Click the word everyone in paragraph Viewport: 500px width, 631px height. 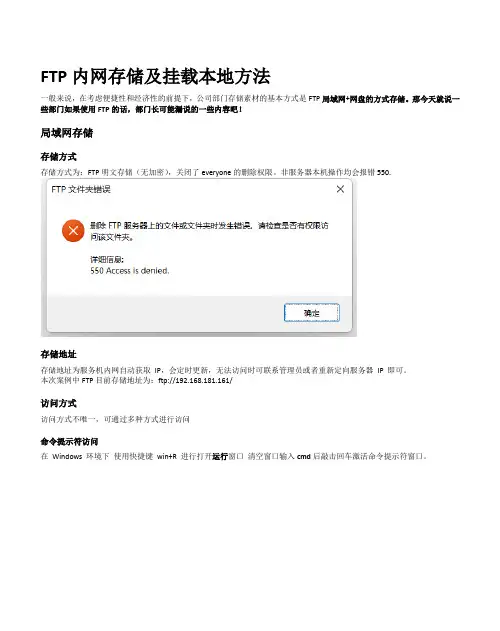point(216,173)
